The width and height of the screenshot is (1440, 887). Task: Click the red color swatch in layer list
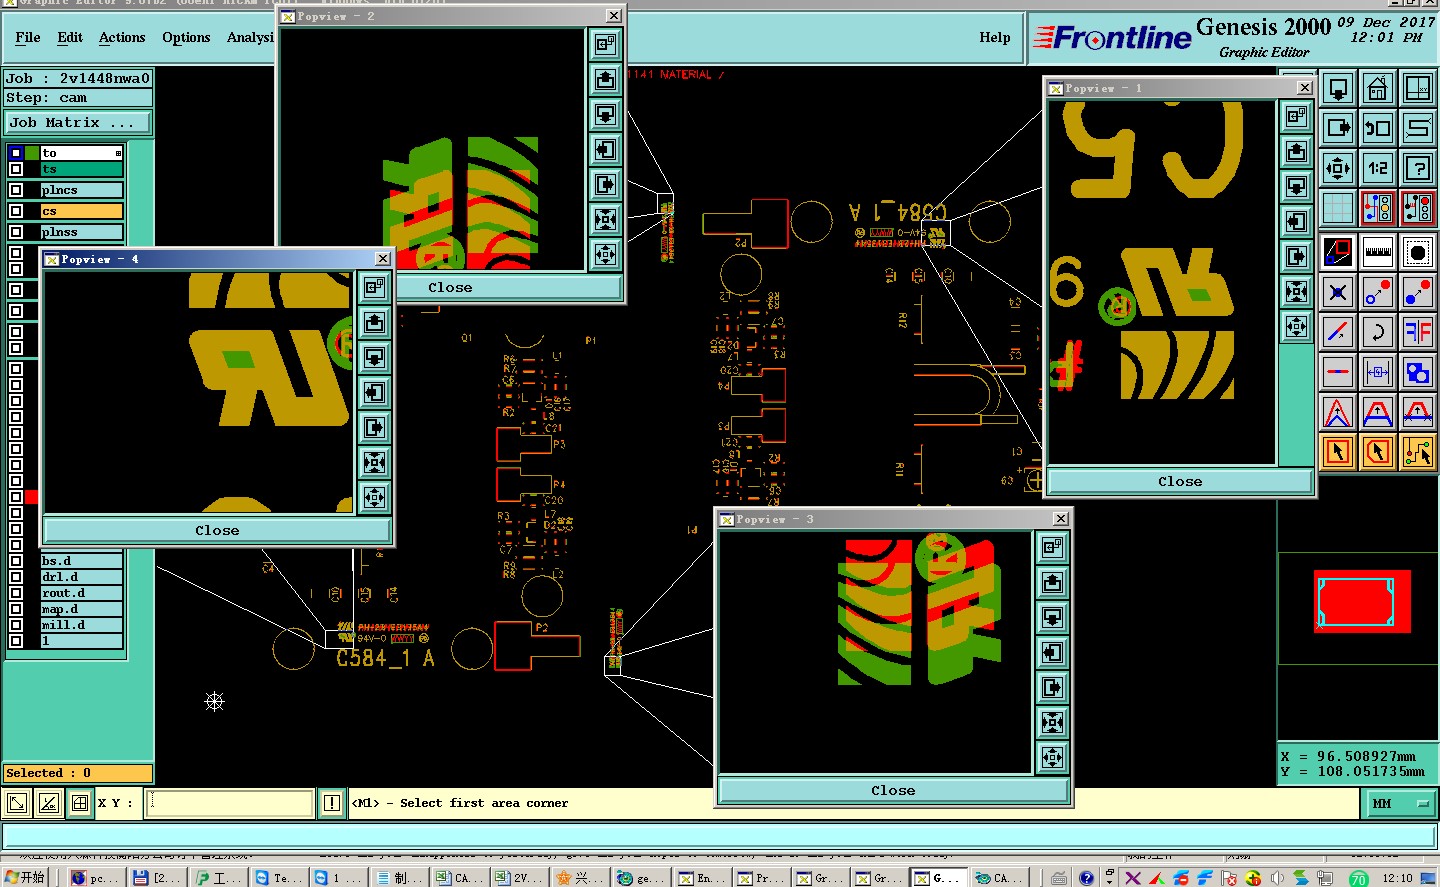coord(32,497)
